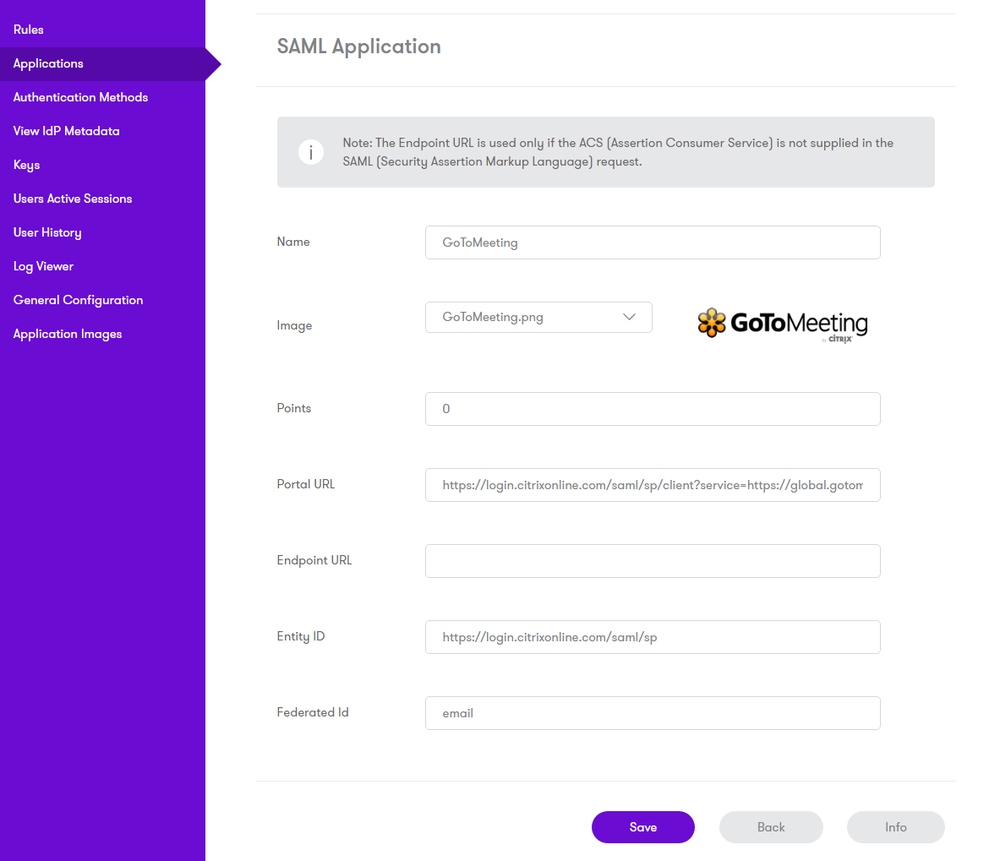Image resolution: width=1000 pixels, height=861 pixels.
Task: Select Applications in the sidebar
Action: 47,63
